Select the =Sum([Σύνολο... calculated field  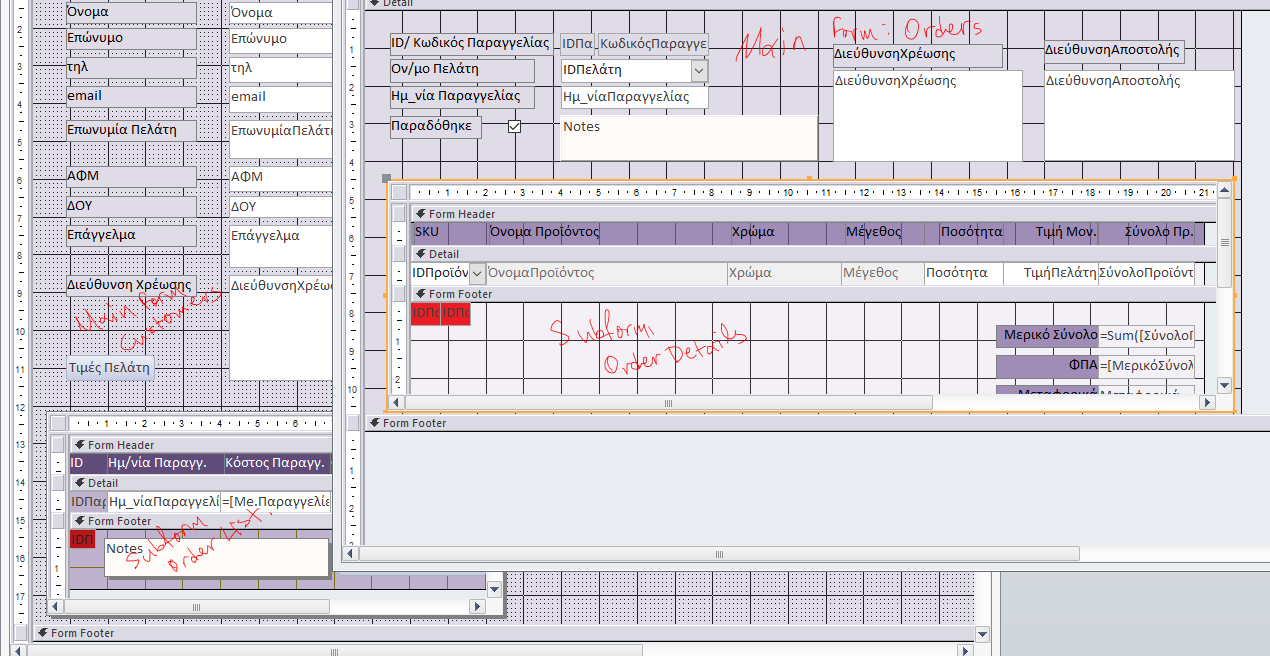pos(1146,336)
